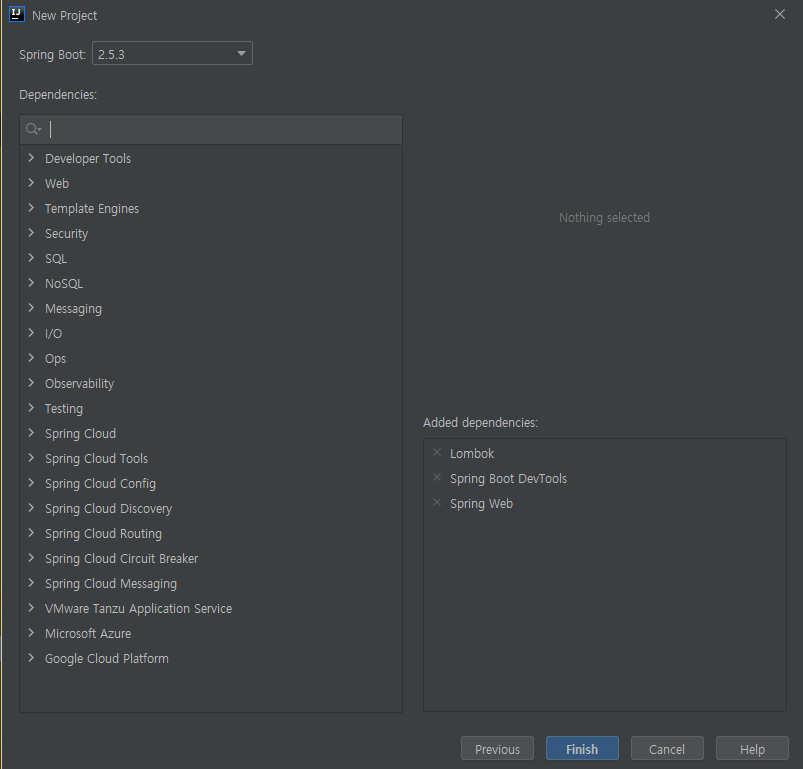803x769 pixels.
Task: Expand the Template Engines category
Action: coord(31,208)
